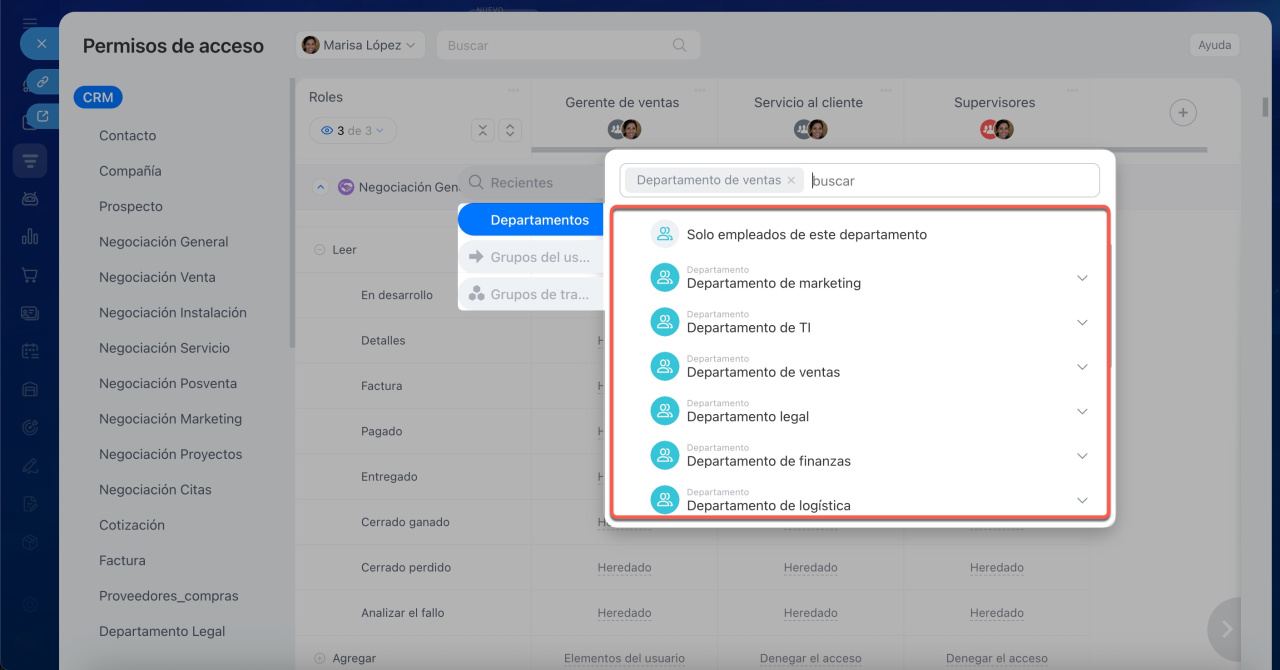The image size is (1280, 670).
Task: Close the panel with the X button
Action: [x=40, y=44]
